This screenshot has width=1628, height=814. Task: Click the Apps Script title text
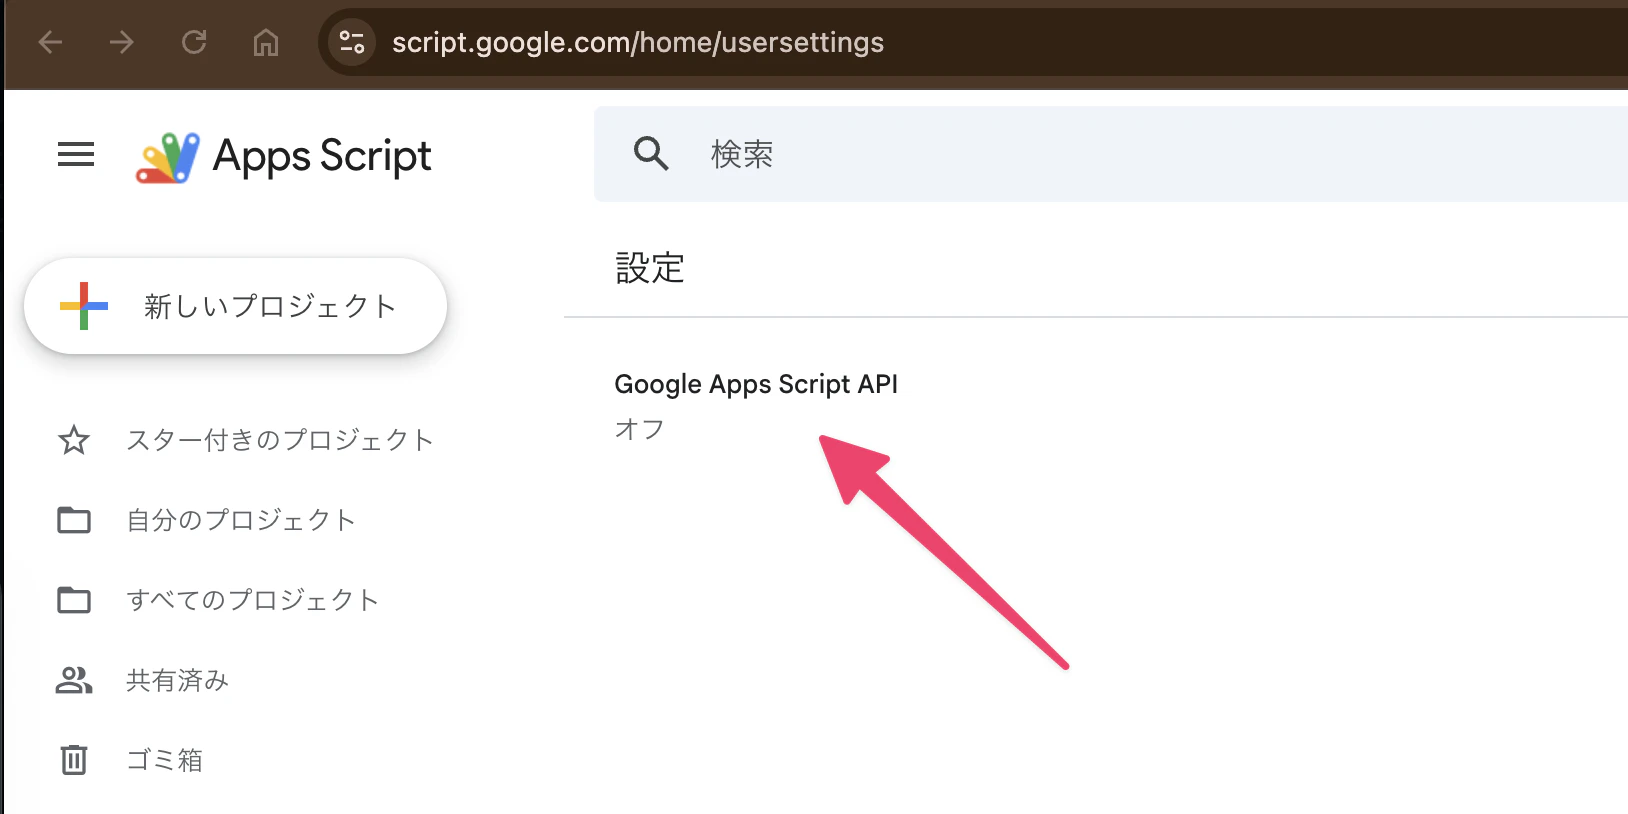pos(322,157)
